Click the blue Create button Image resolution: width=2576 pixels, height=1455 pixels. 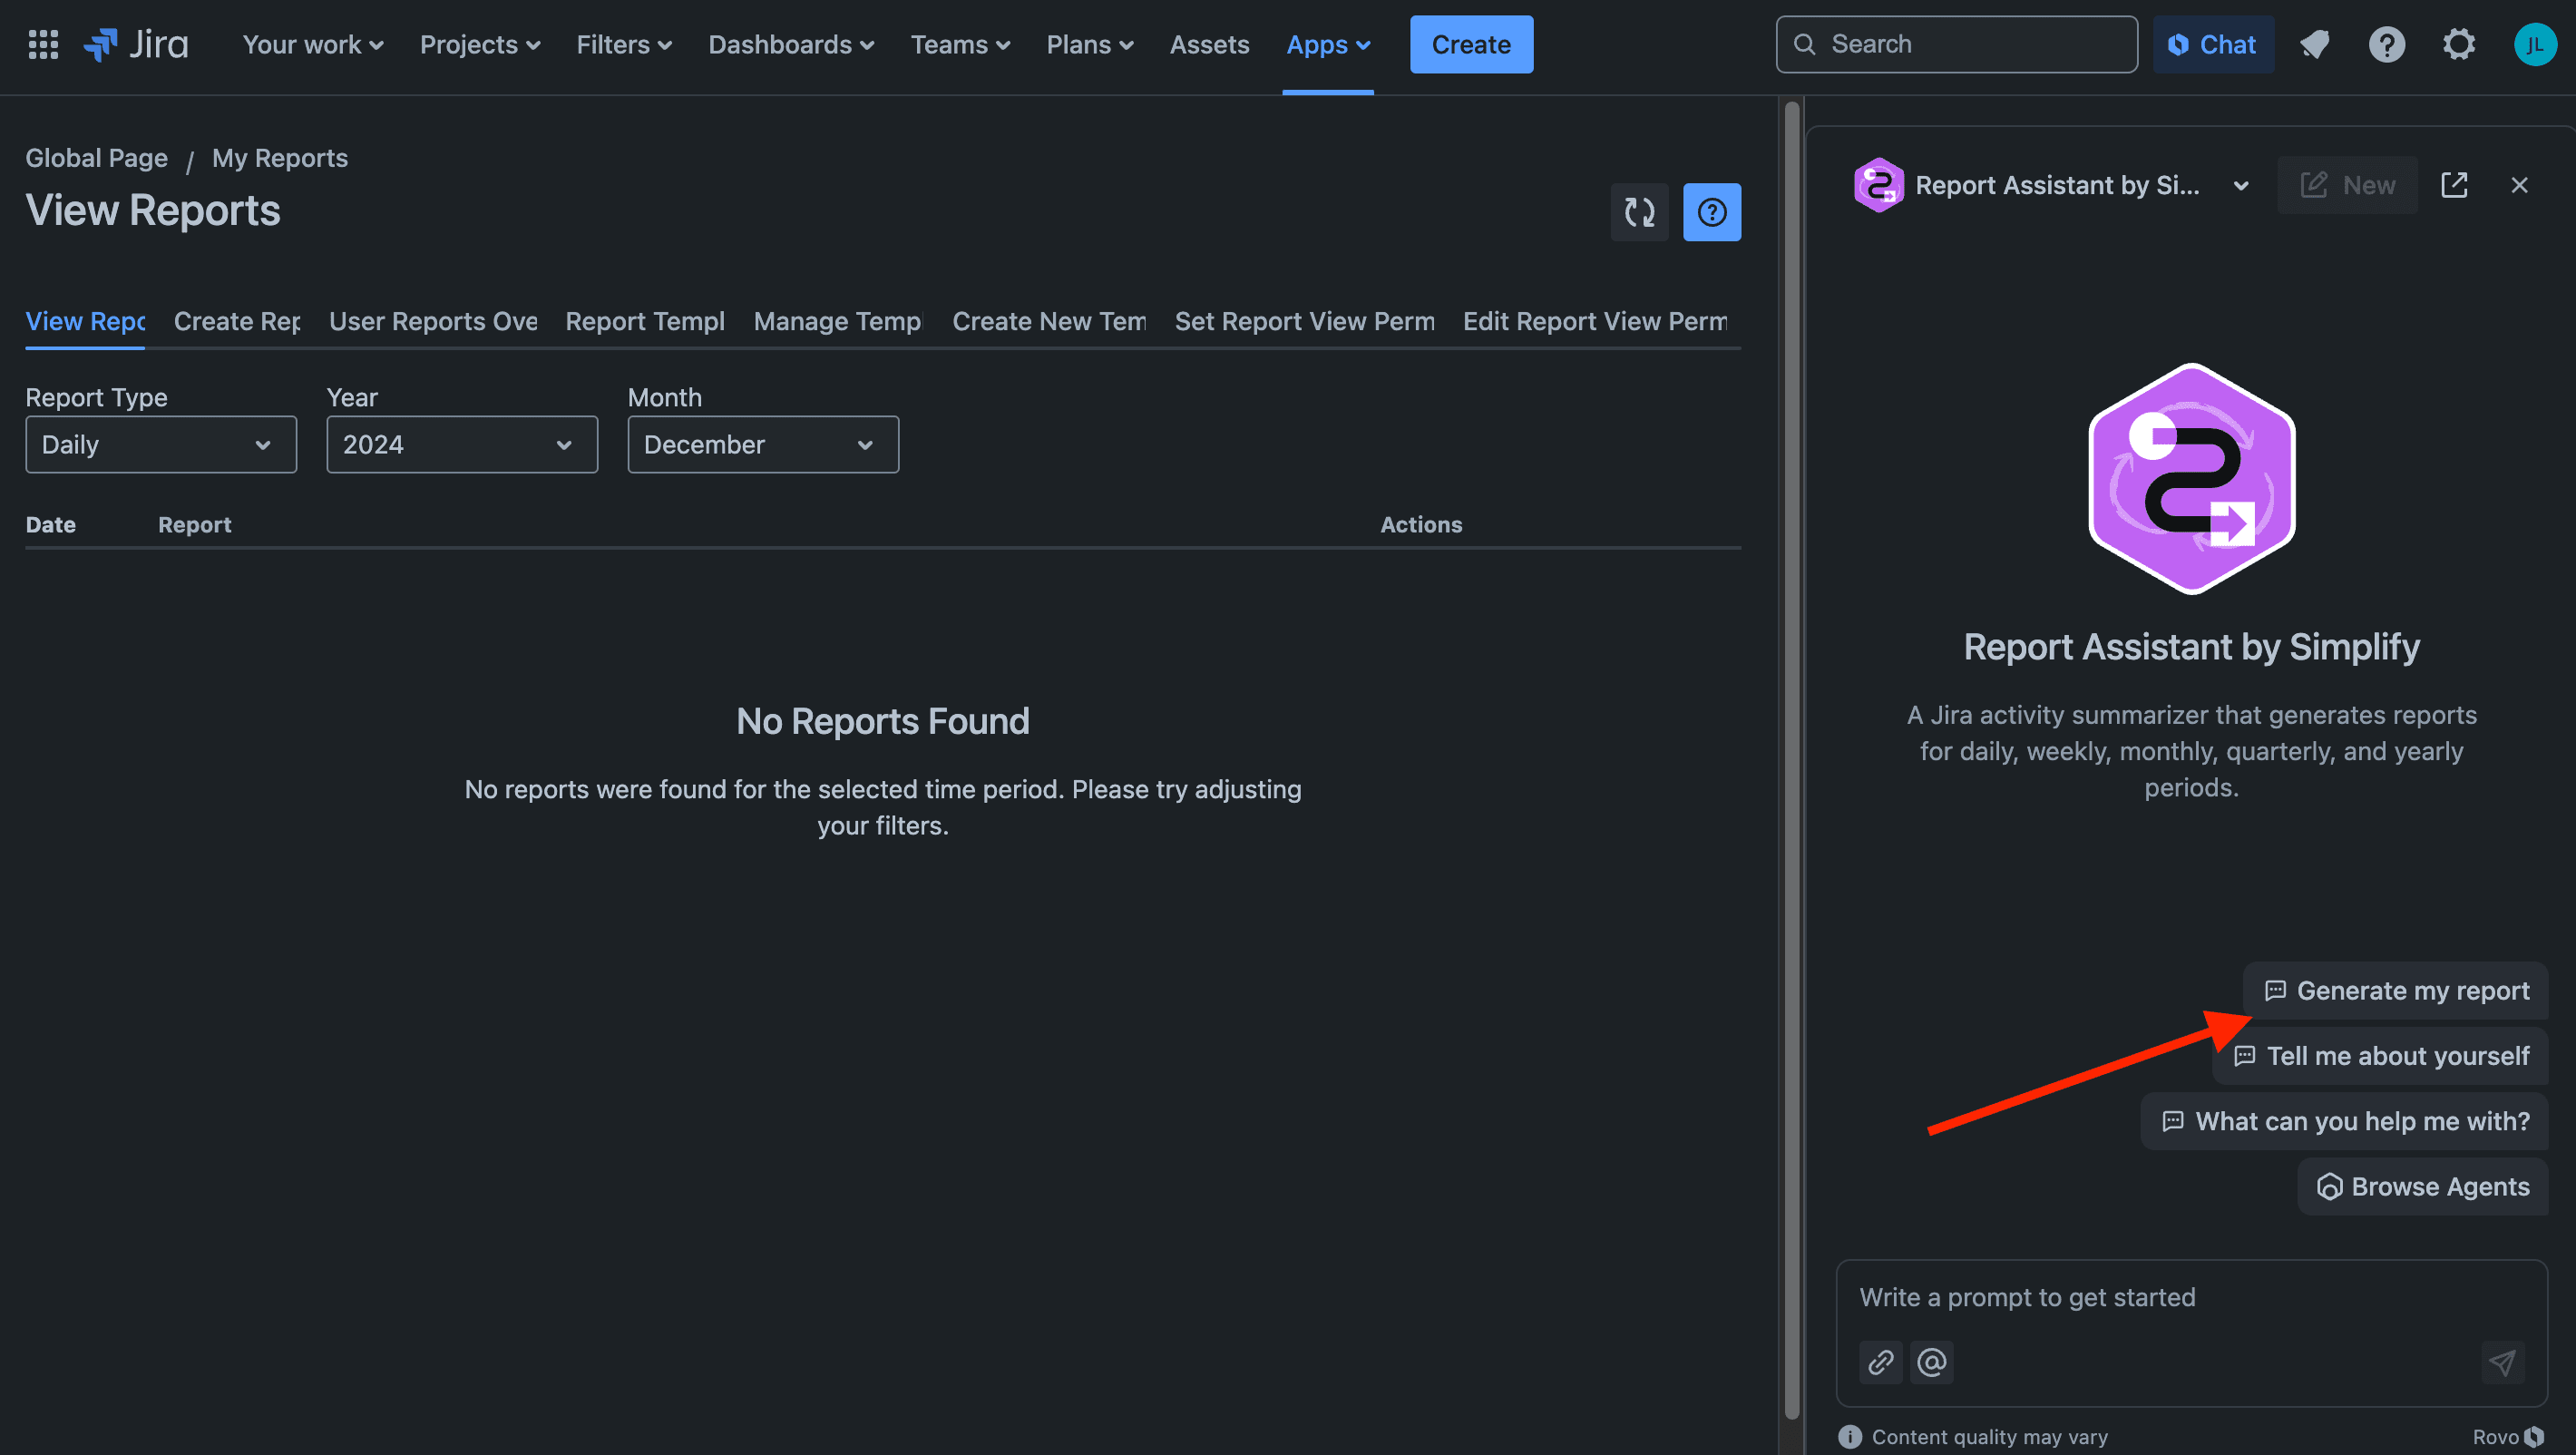point(1471,44)
